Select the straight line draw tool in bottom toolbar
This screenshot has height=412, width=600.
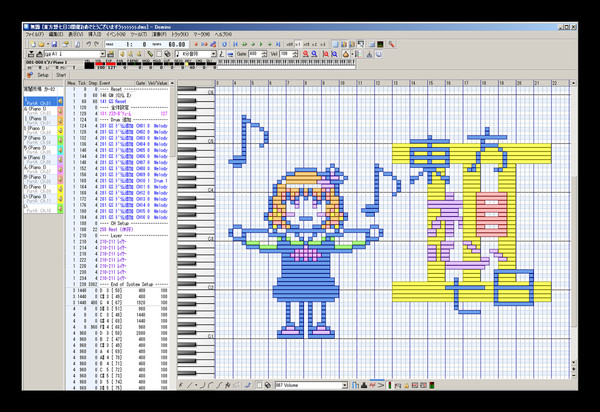tap(189, 385)
